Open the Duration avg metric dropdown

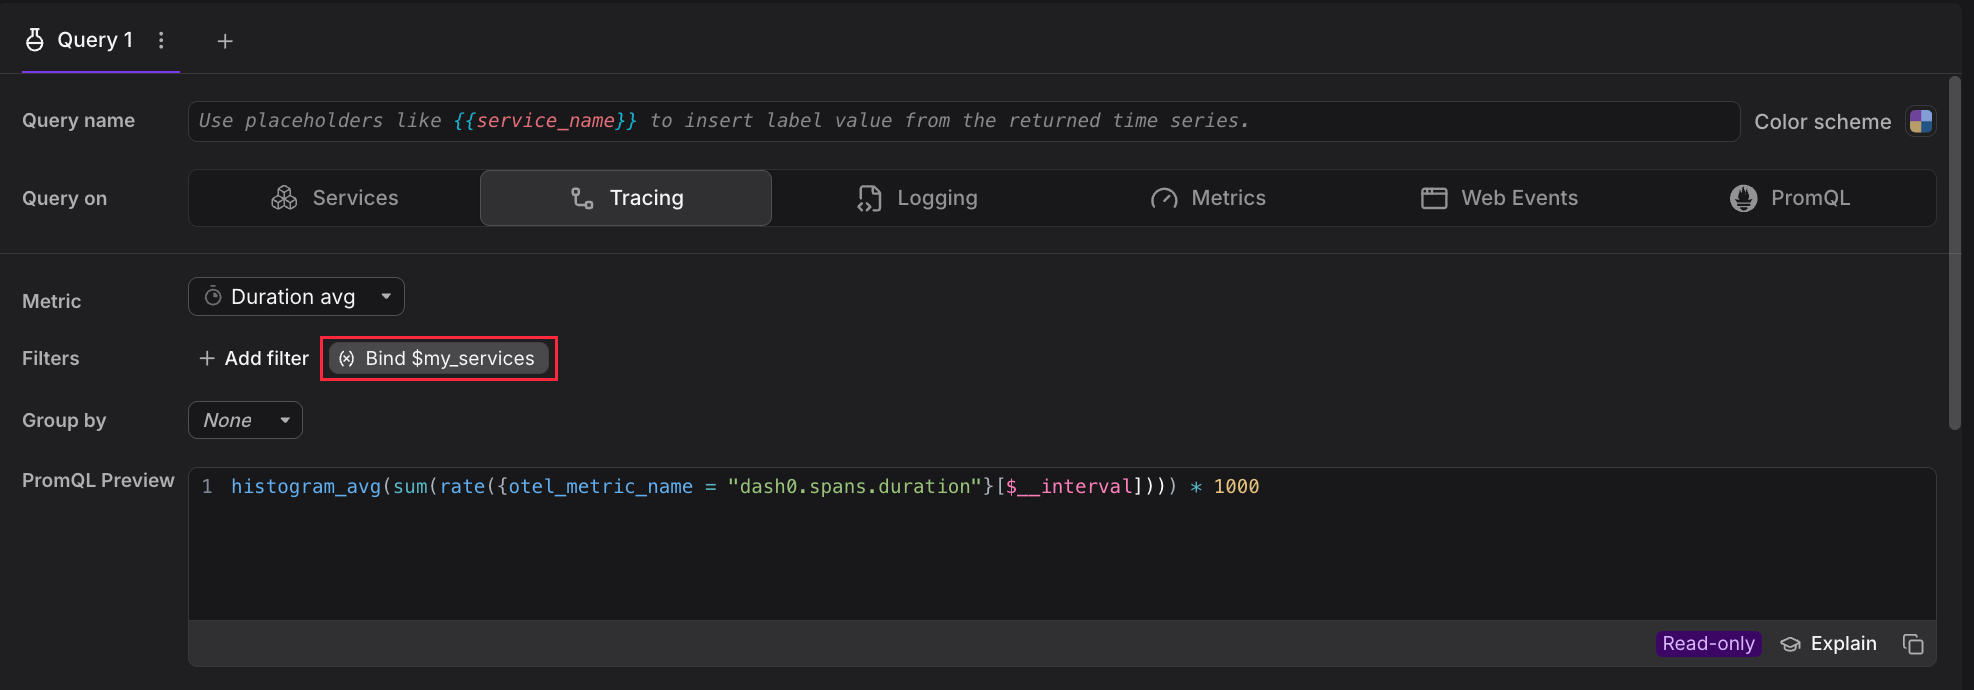tap(296, 297)
